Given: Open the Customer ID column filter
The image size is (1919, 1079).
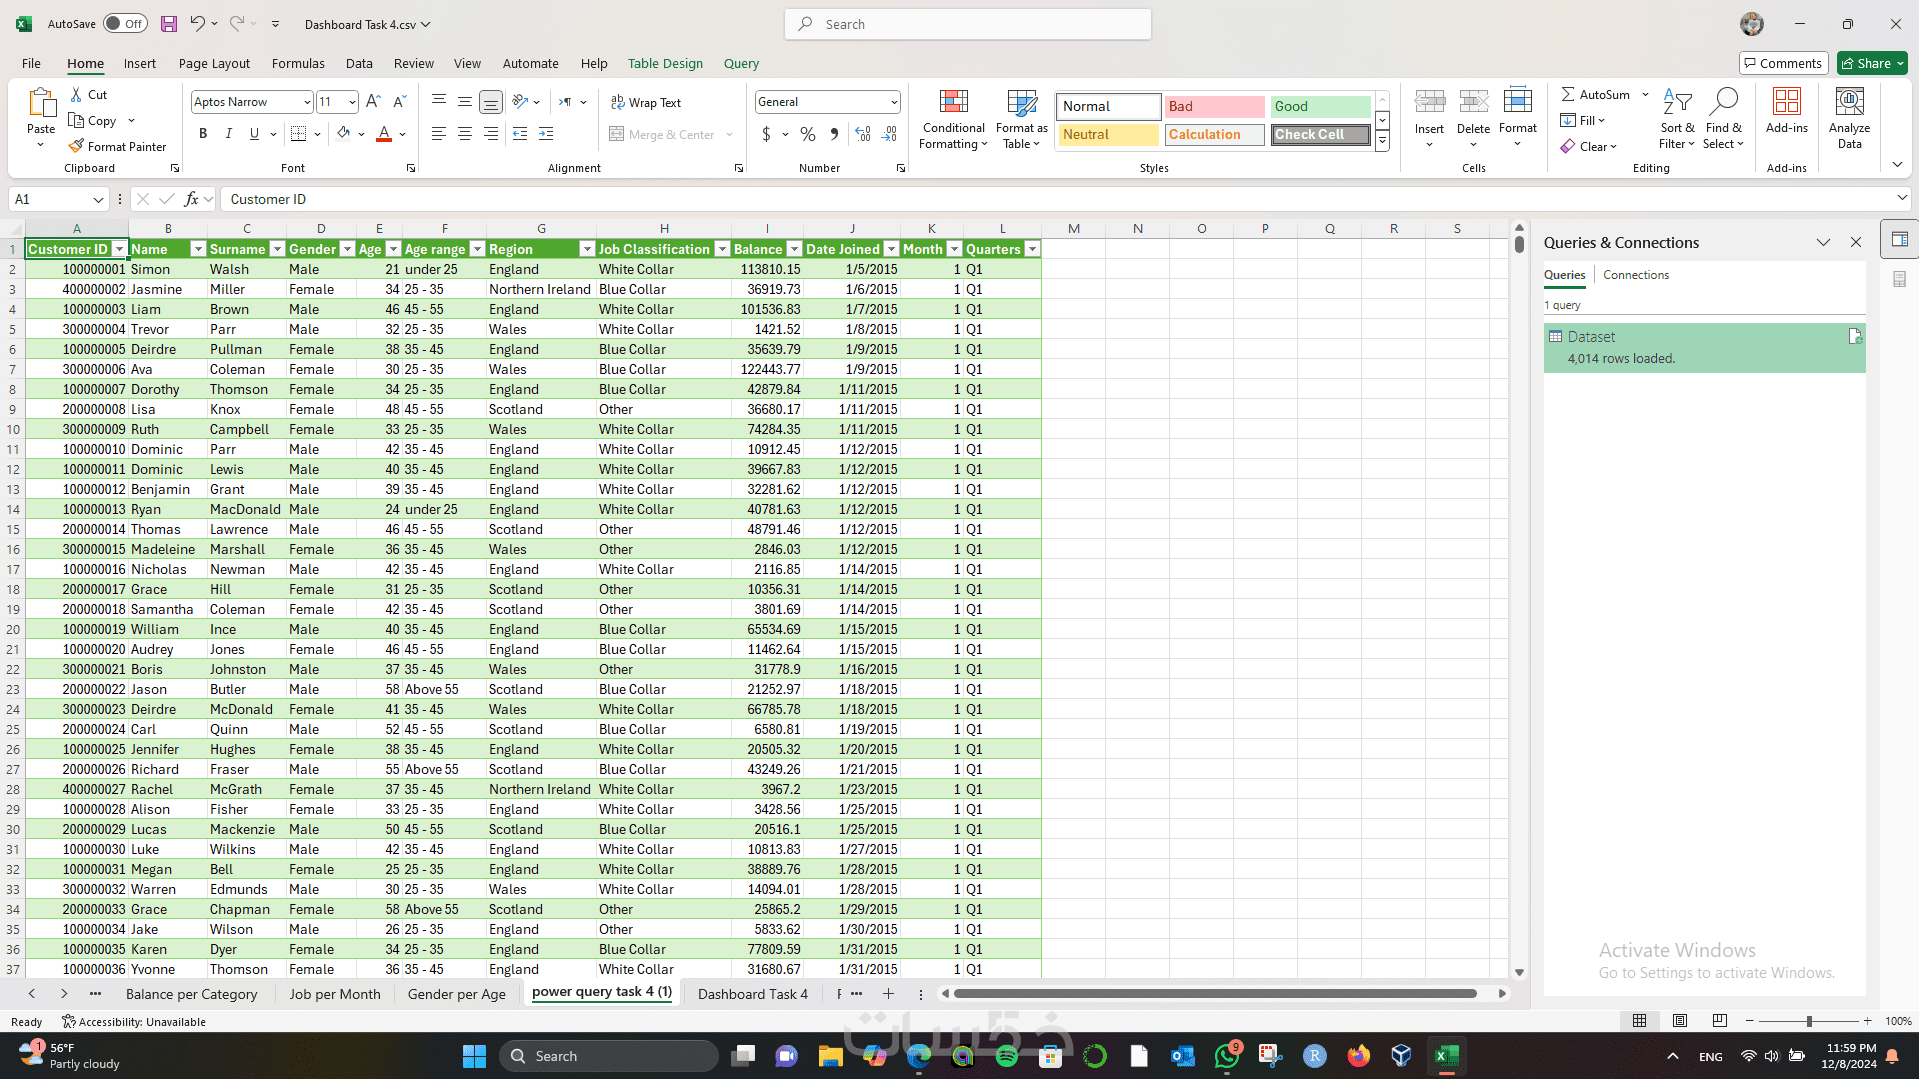Looking at the screenshot, I should 119,248.
